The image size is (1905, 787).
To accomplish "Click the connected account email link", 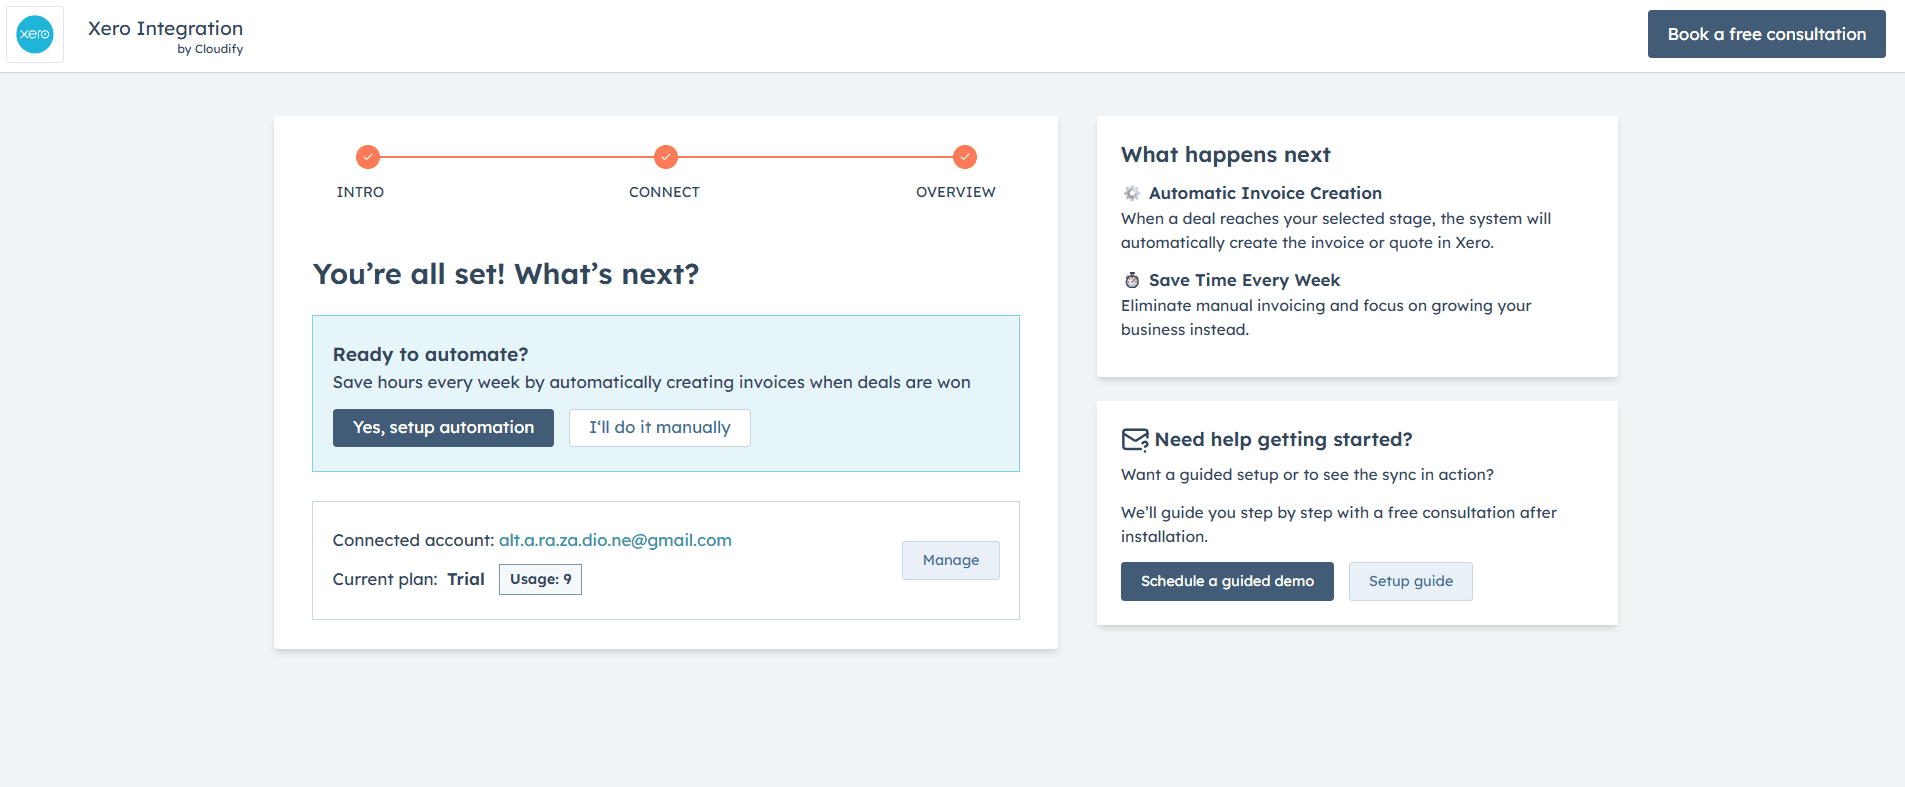I will pyautogui.click(x=615, y=540).
